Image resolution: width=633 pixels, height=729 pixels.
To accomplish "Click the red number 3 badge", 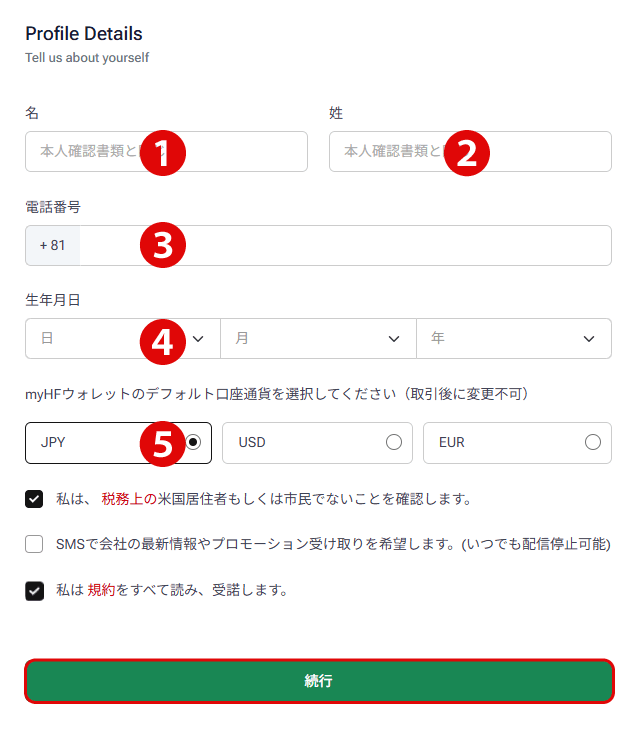I will (x=163, y=246).
